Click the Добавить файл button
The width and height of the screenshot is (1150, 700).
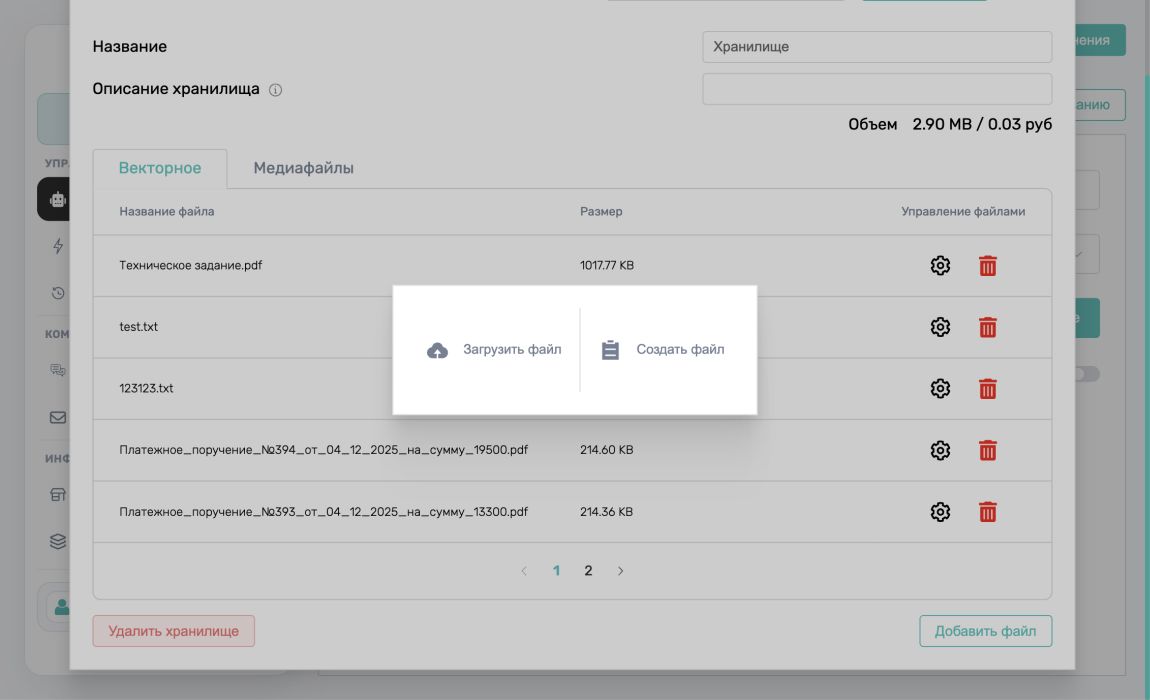986,631
